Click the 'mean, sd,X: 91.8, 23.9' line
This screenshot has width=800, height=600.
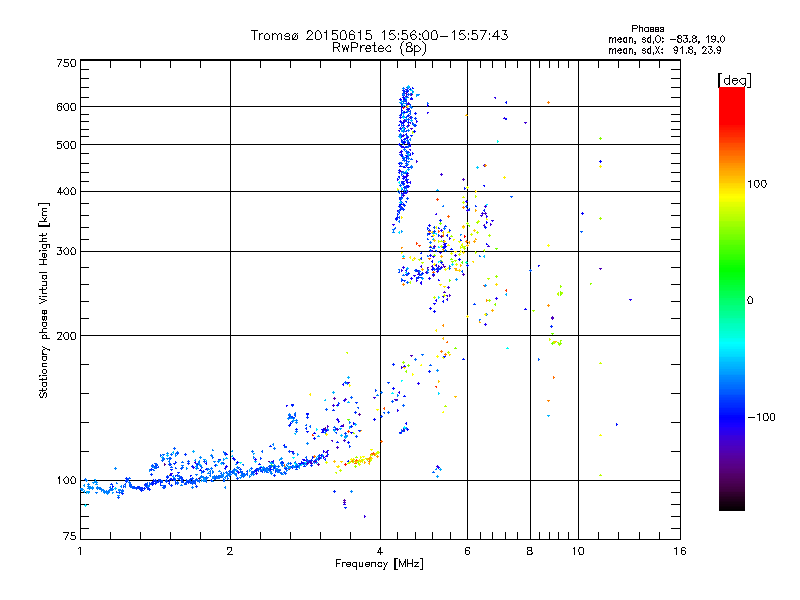pyautogui.click(x=665, y=51)
